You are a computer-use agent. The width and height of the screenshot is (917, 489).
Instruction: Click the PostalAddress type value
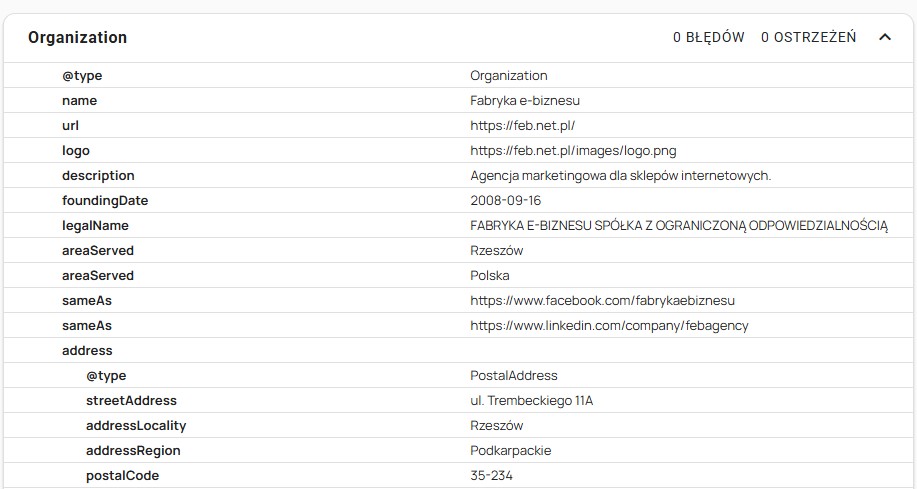513,376
